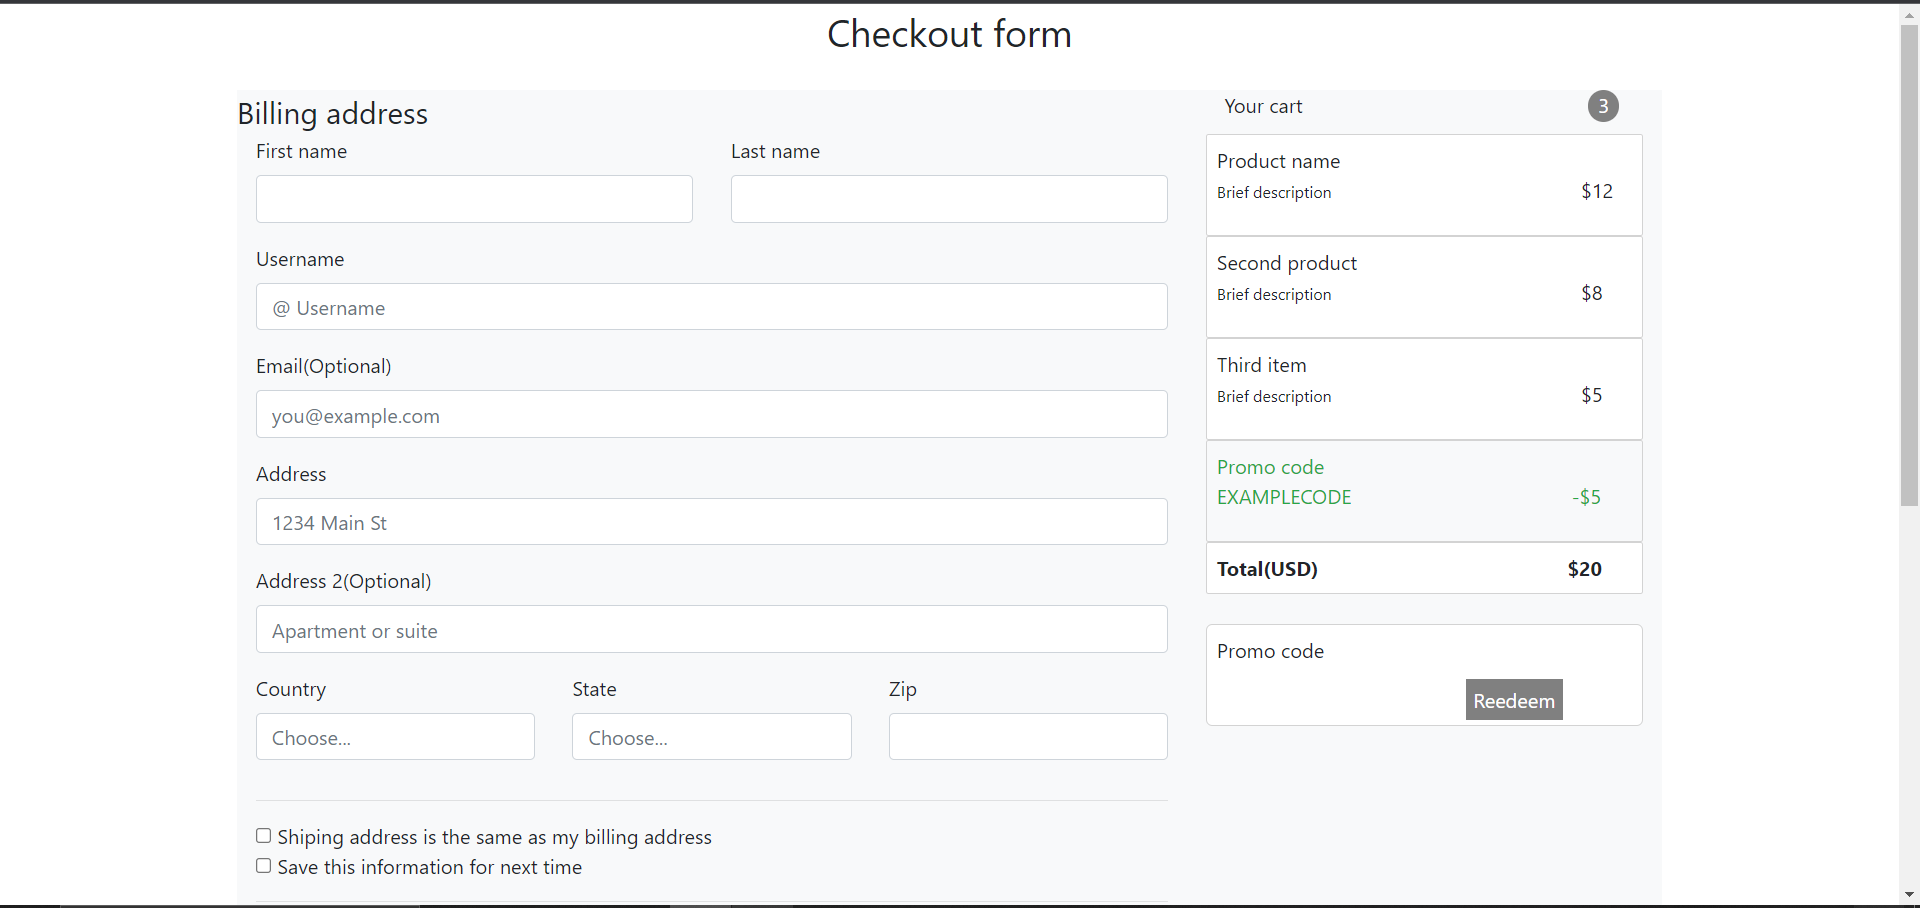1920x908 pixels.
Task: Click the '$20' total amount
Action: (x=1585, y=569)
